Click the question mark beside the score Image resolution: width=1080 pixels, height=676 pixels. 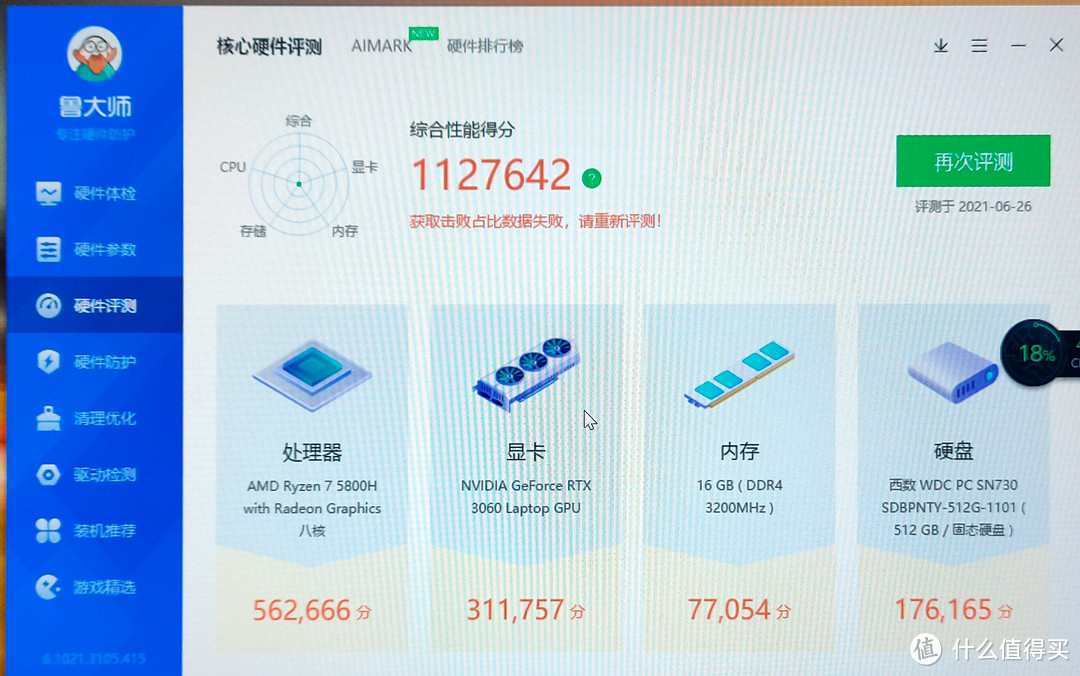coord(593,179)
